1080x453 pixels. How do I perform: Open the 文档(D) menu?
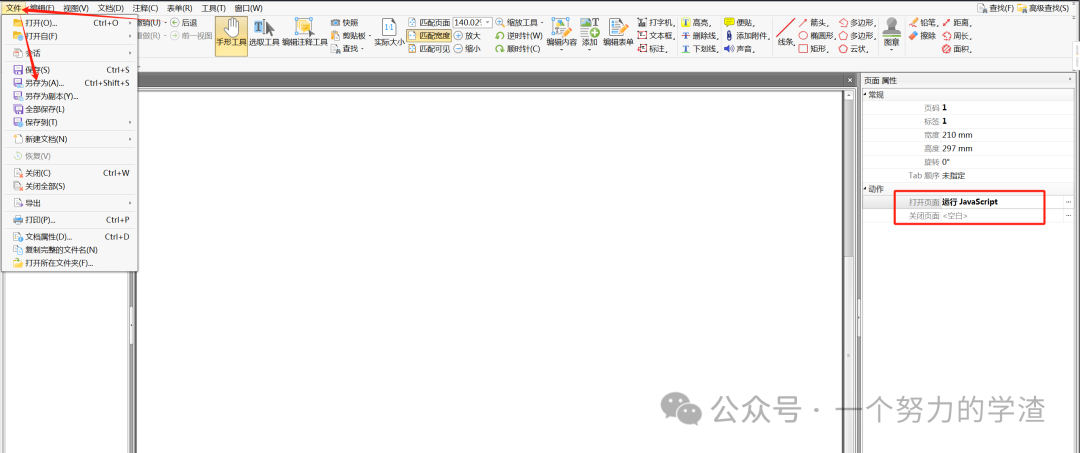pos(111,8)
